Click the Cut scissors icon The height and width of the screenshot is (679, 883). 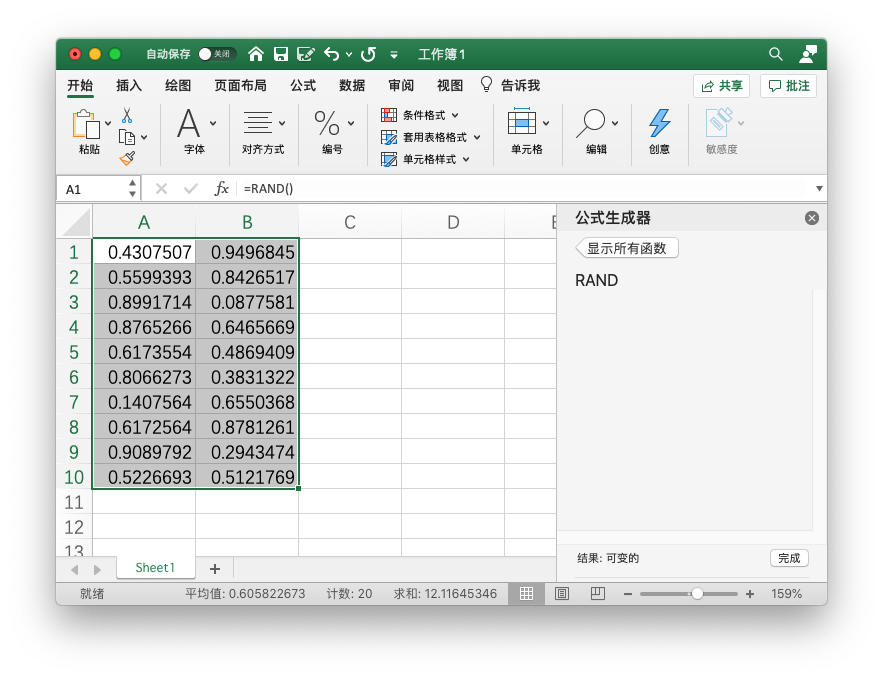pos(127,115)
